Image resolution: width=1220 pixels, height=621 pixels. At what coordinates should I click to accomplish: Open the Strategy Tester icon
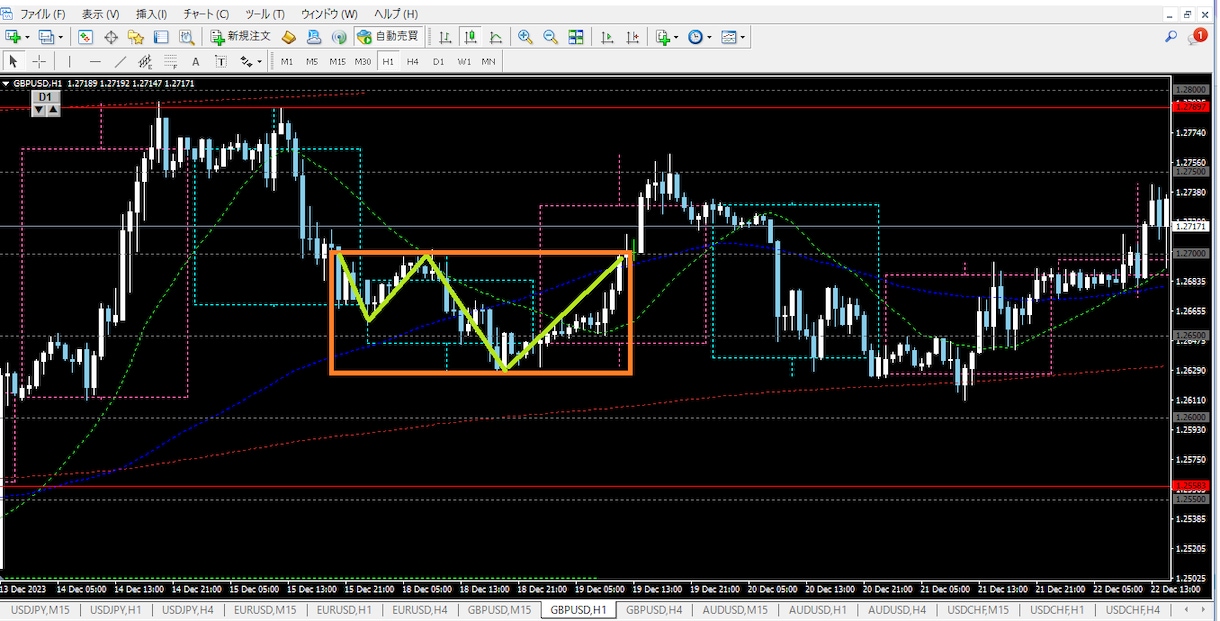point(186,37)
